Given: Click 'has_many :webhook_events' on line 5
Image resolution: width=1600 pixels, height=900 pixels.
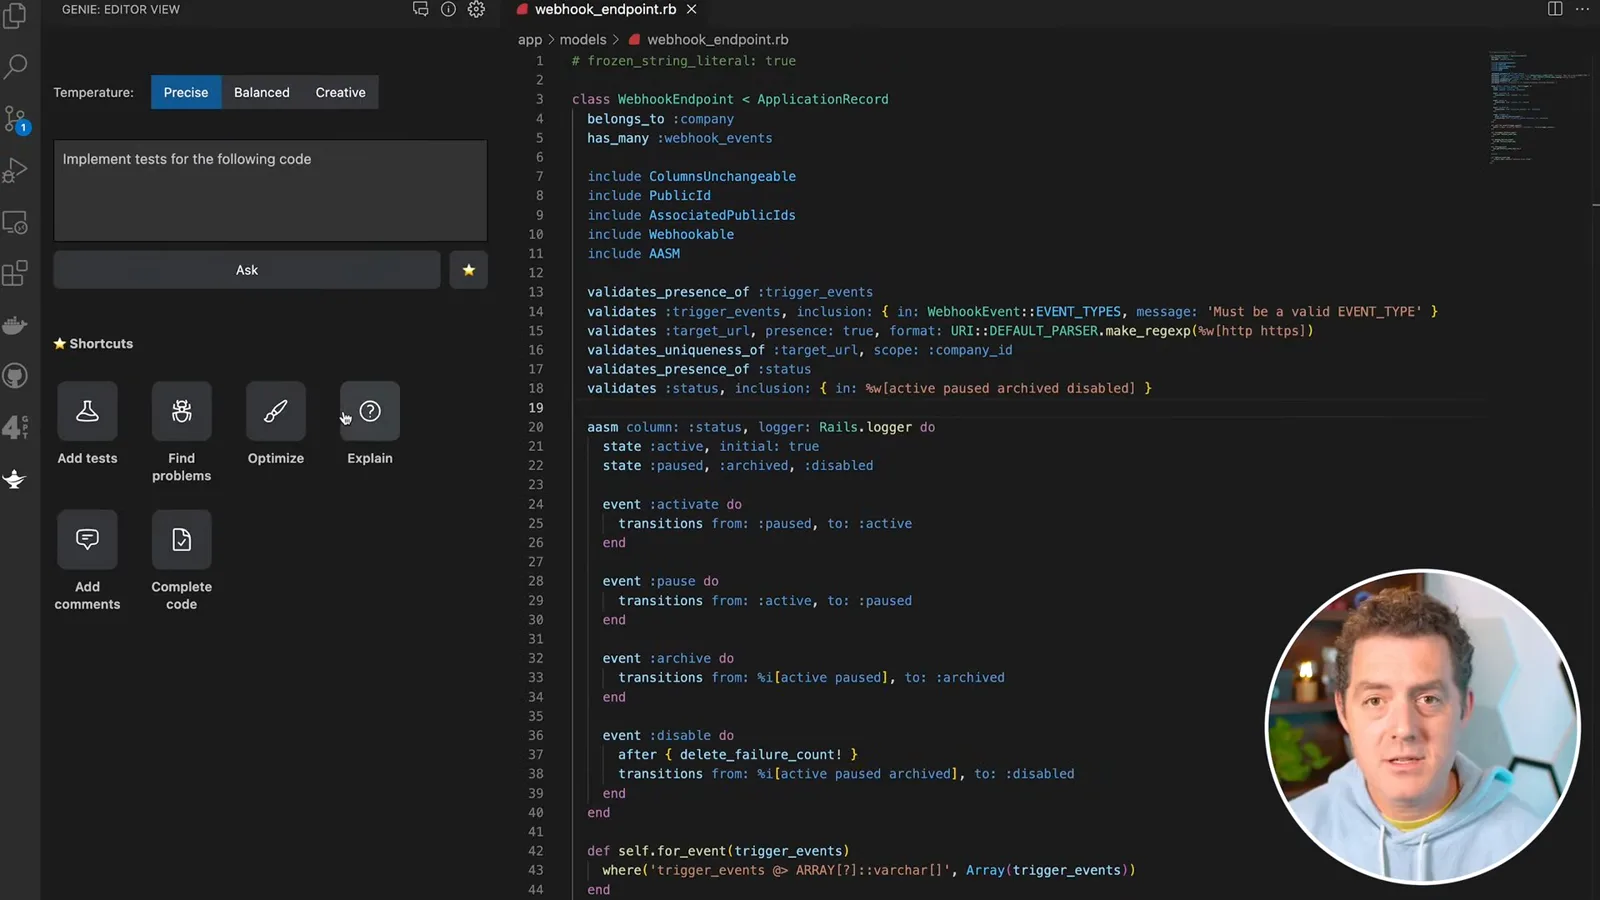Looking at the screenshot, I should pyautogui.click(x=680, y=138).
